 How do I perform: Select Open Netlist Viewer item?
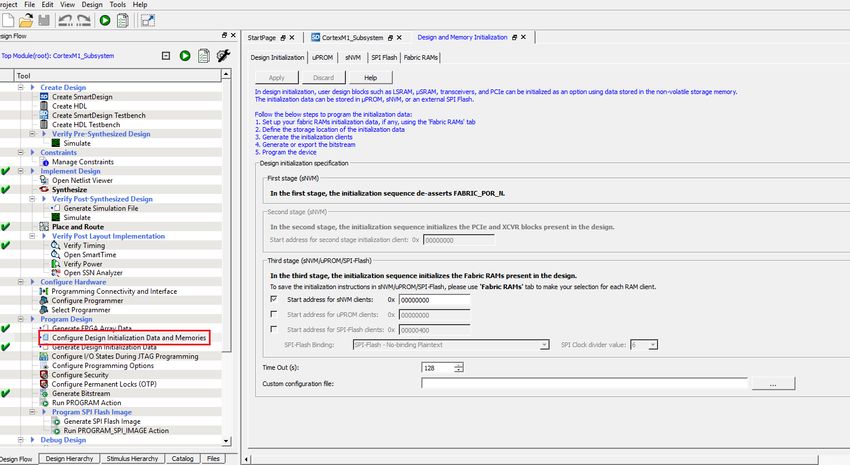click(x=82, y=180)
